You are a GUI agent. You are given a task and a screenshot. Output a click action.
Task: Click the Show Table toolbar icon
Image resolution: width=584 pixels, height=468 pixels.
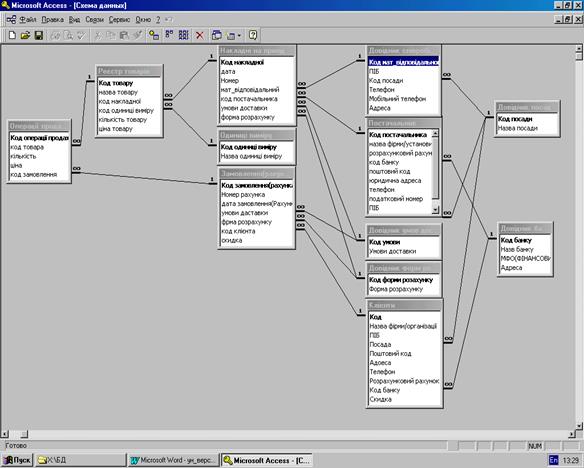pos(154,35)
